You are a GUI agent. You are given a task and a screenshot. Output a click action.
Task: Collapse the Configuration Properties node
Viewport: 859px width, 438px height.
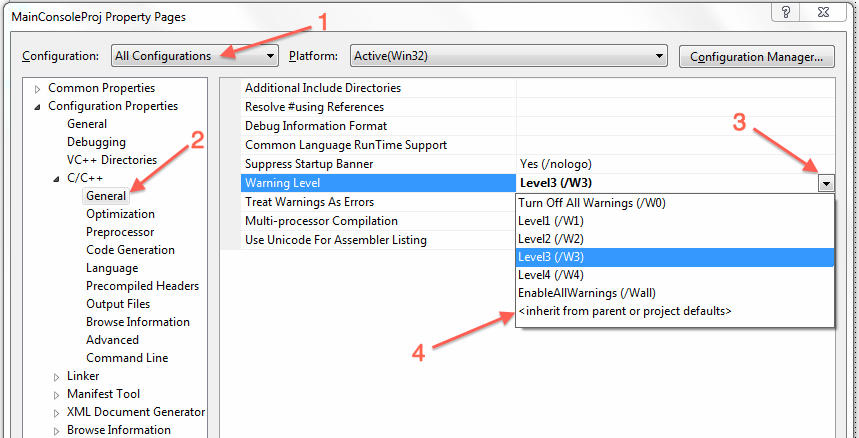pyautogui.click(x=39, y=106)
